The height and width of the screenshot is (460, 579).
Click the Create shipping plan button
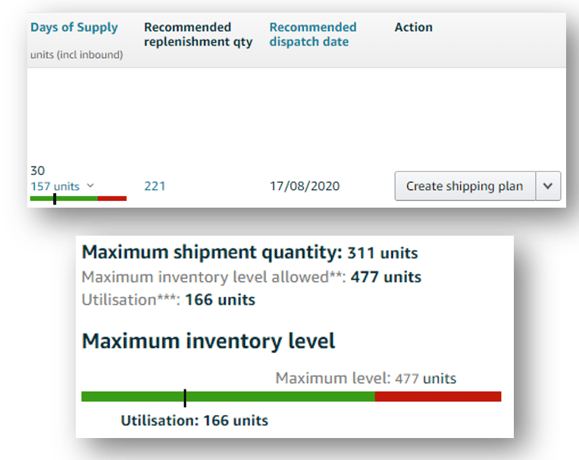click(465, 186)
